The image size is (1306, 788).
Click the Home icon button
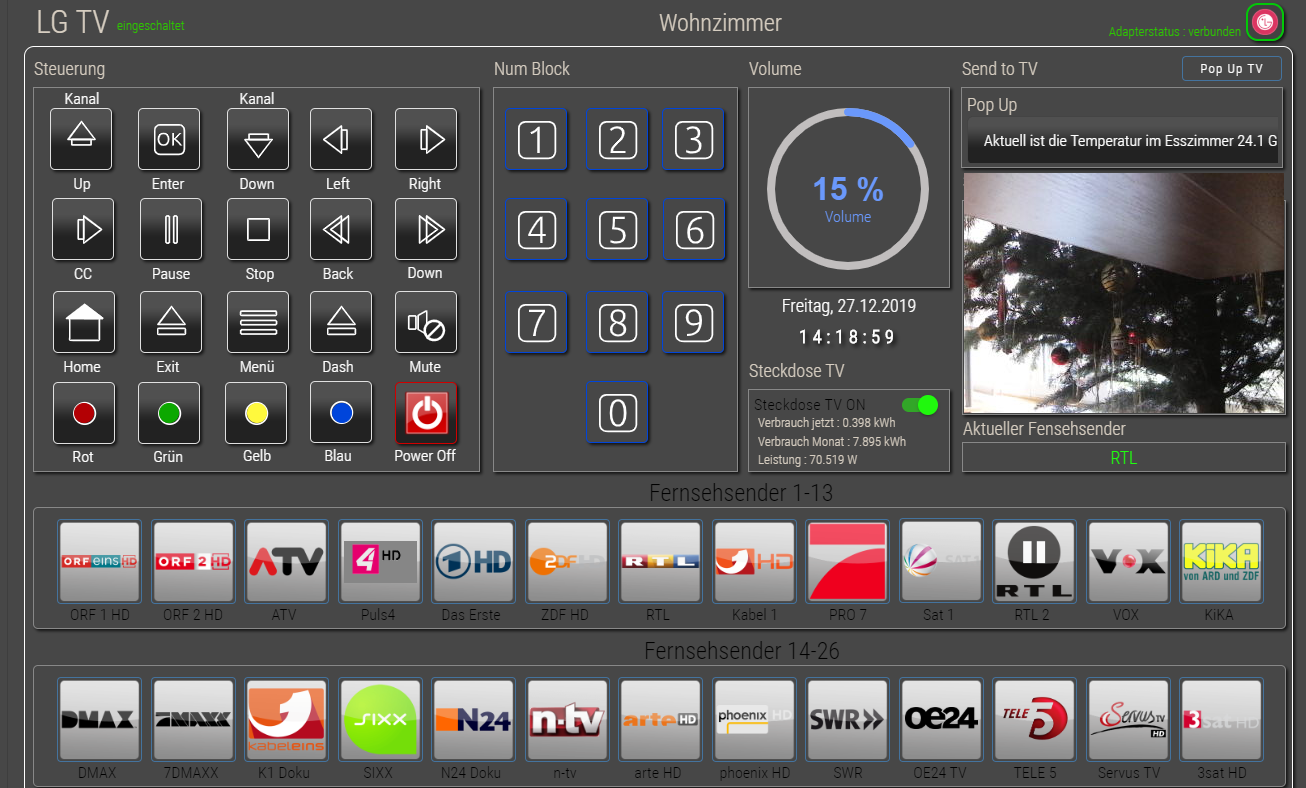click(x=83, y=324)
